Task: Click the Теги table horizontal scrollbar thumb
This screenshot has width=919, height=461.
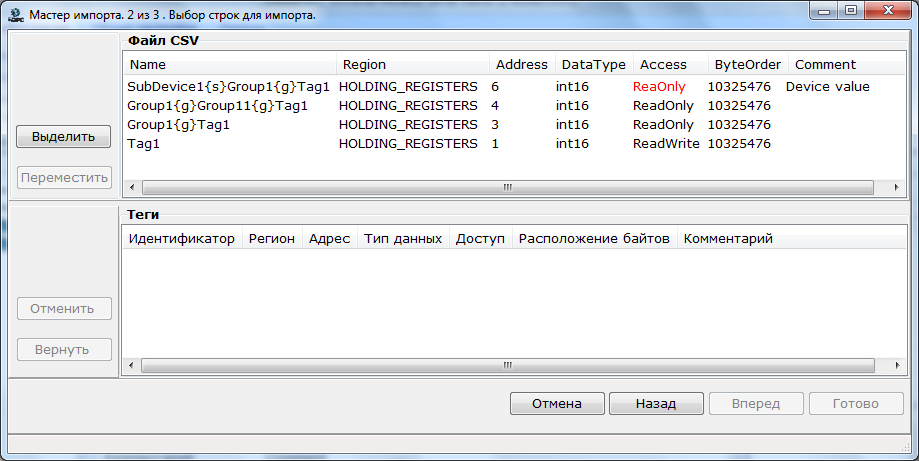Action: click(x=508, y=366)
